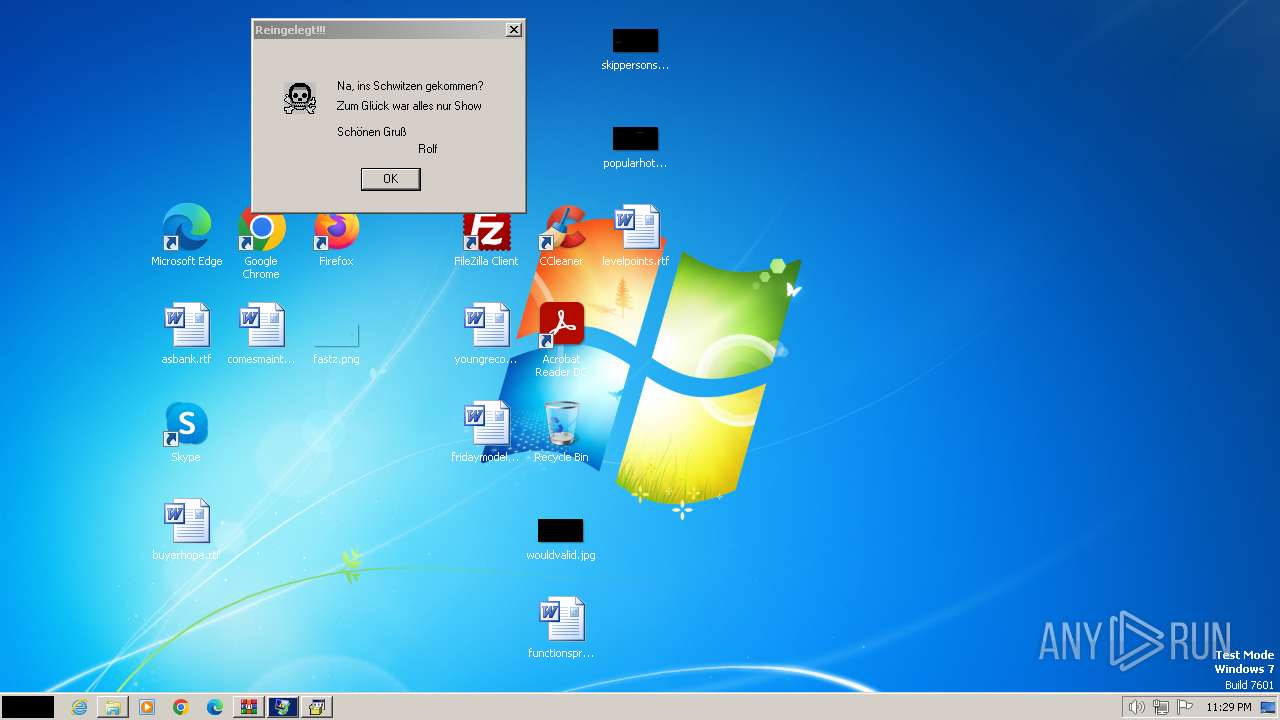
Task: Open the CCleaner desktop shortcut
Action: tap(561, 238)
